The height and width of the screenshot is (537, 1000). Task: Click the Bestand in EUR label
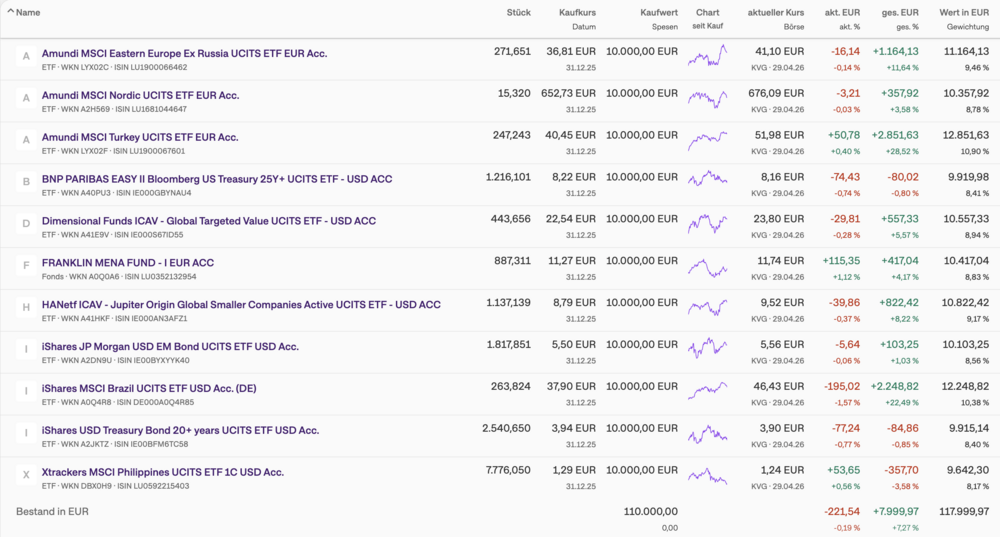(52, 511)
